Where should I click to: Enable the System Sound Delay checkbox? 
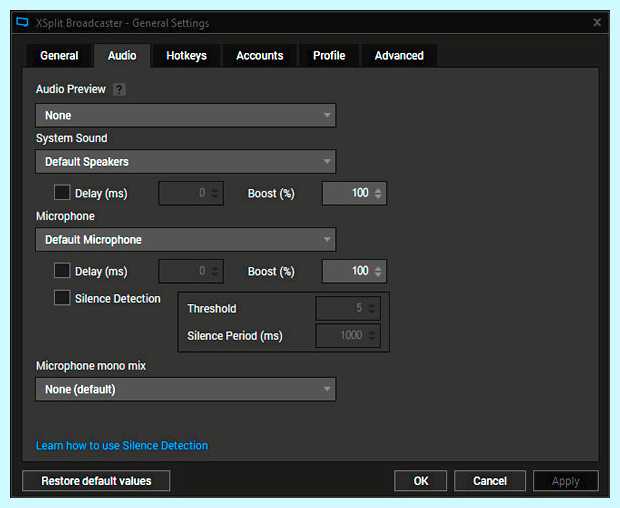pos(62,193)
